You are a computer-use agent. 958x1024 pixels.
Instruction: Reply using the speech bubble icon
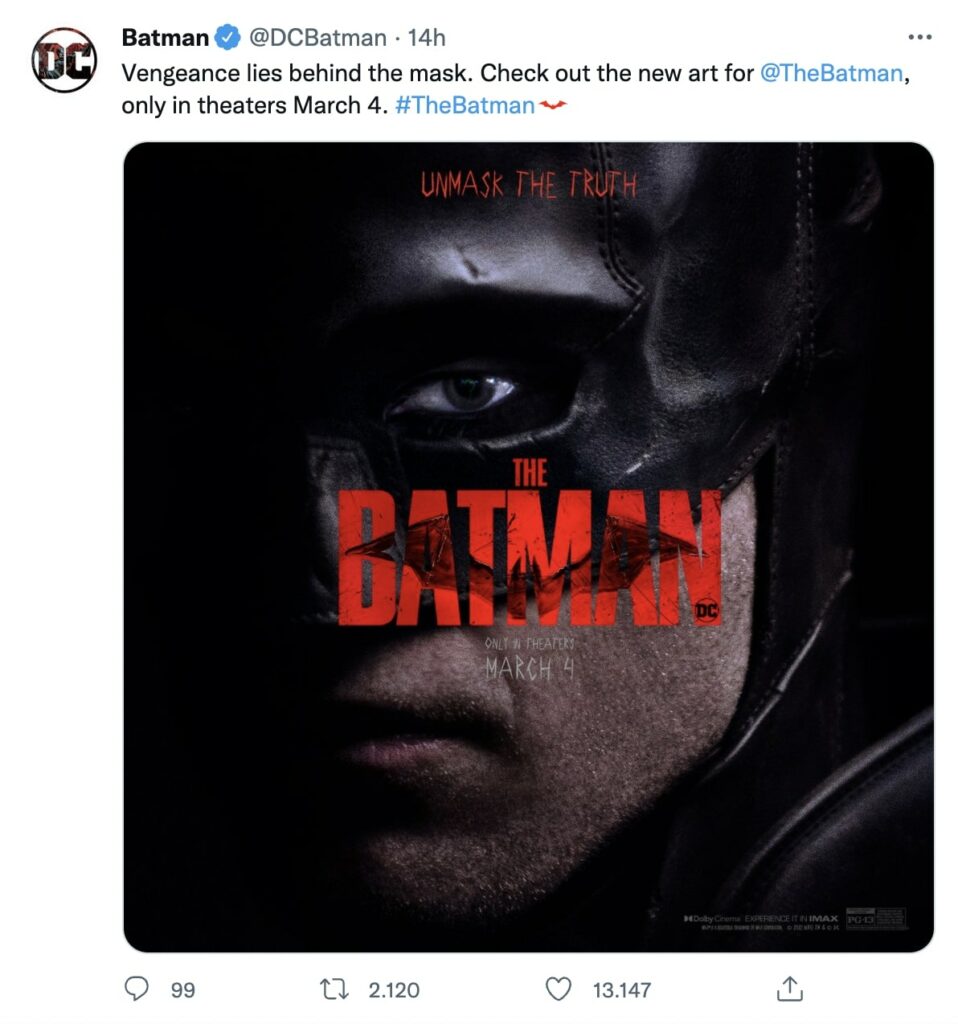click(x=136, y=989)
